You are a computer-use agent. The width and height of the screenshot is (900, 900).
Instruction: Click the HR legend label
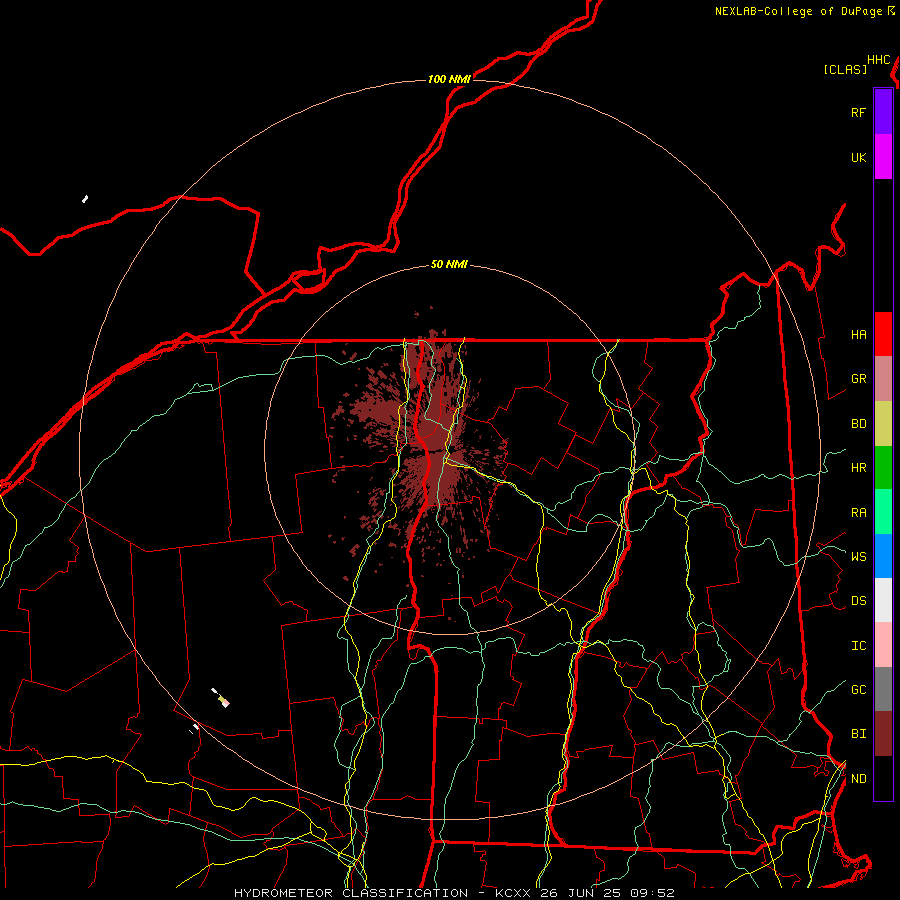click(x=858, y=468)
